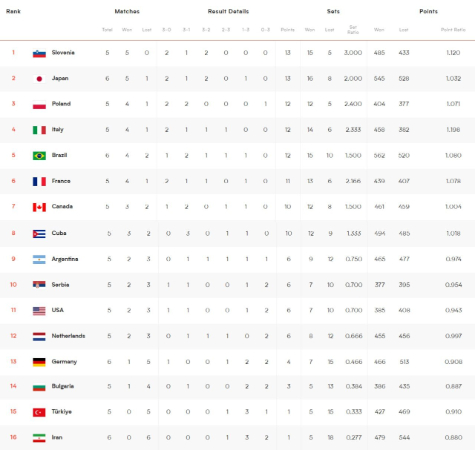The image size is (475, 450).
Task: Click the USA team name
Action: (57, 310)
